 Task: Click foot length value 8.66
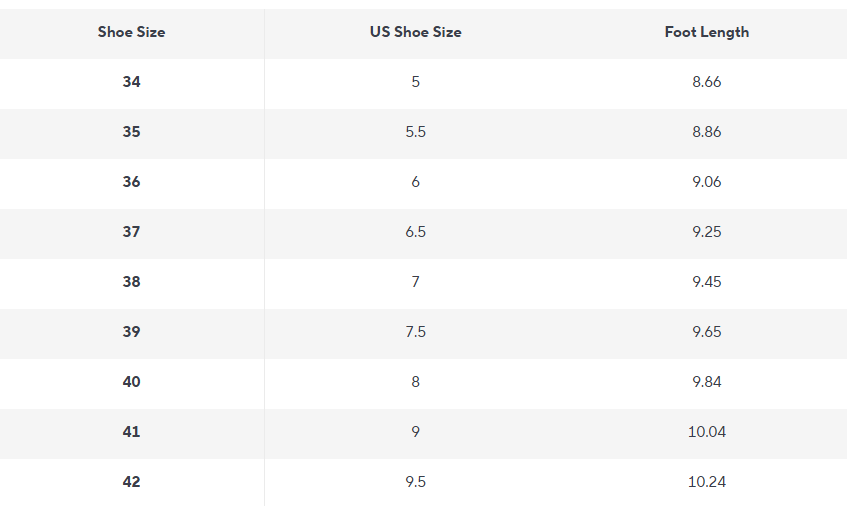click(x=706, y=82)
